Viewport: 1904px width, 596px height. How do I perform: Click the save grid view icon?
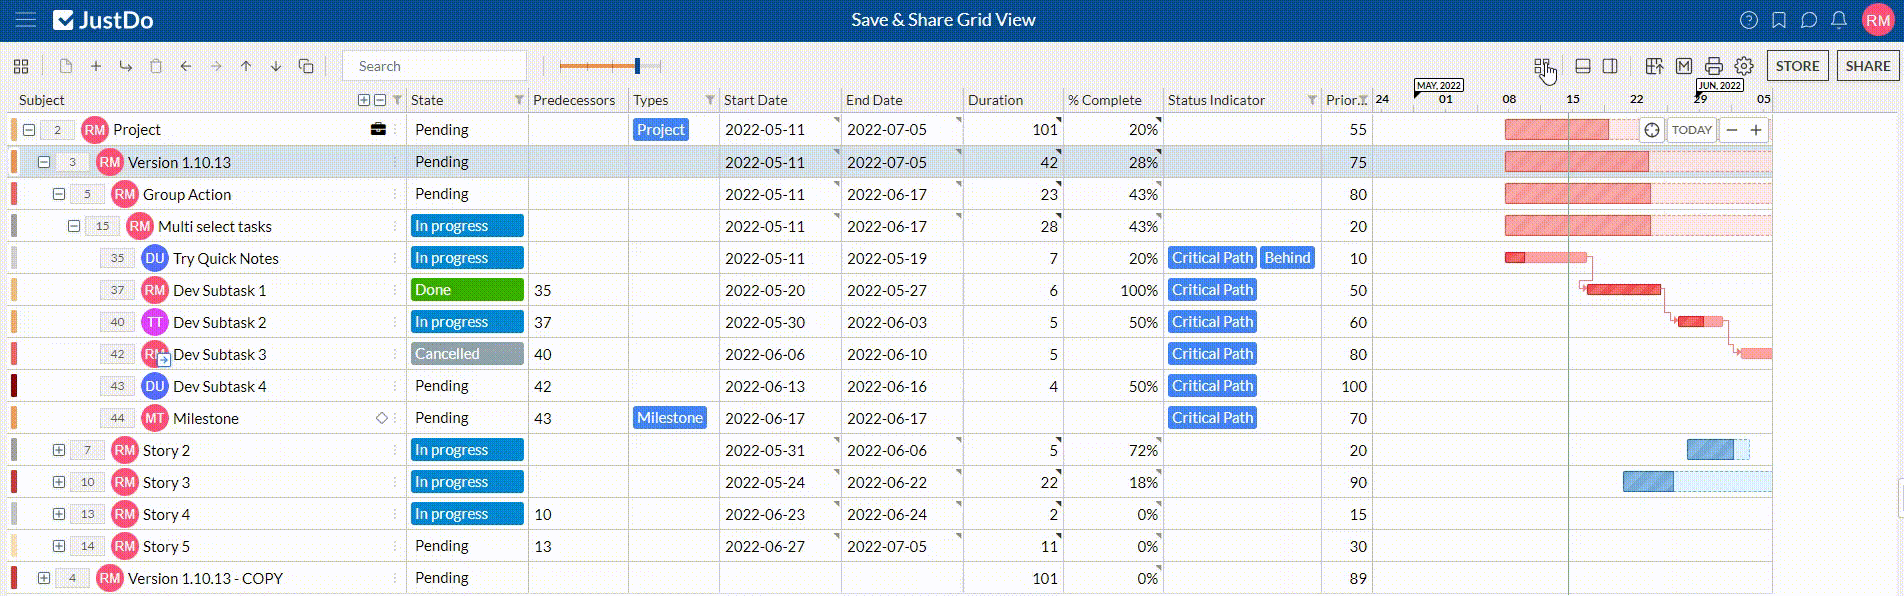[x=1543, y=66]
